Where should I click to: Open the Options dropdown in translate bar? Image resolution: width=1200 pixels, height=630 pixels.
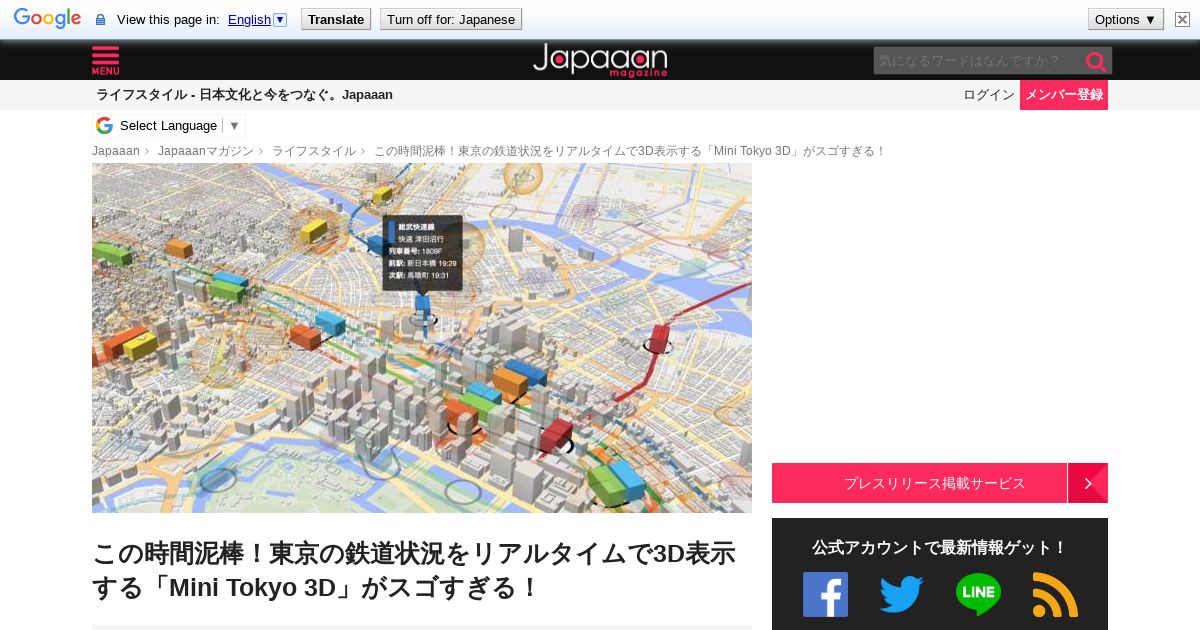tap(1126, 19)
